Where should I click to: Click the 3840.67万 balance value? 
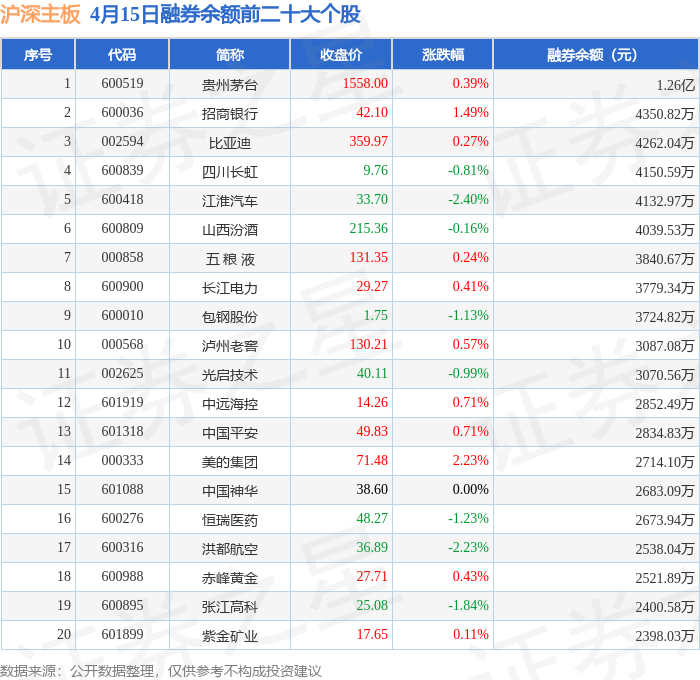pos(665,259)
